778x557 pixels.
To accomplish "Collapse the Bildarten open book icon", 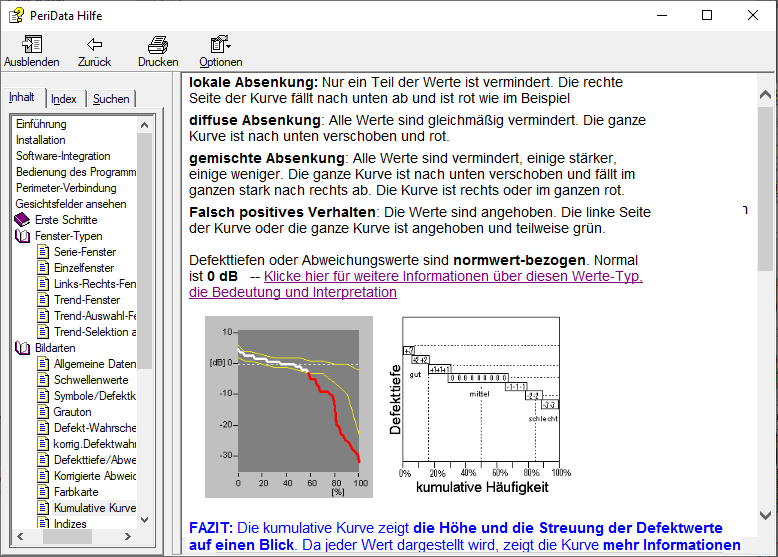I will (x=22, y=348).
